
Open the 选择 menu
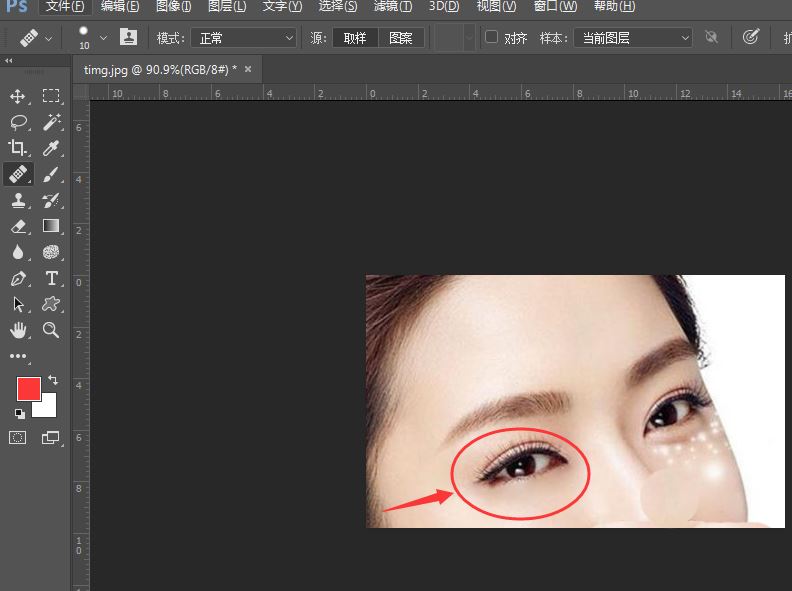337,7
